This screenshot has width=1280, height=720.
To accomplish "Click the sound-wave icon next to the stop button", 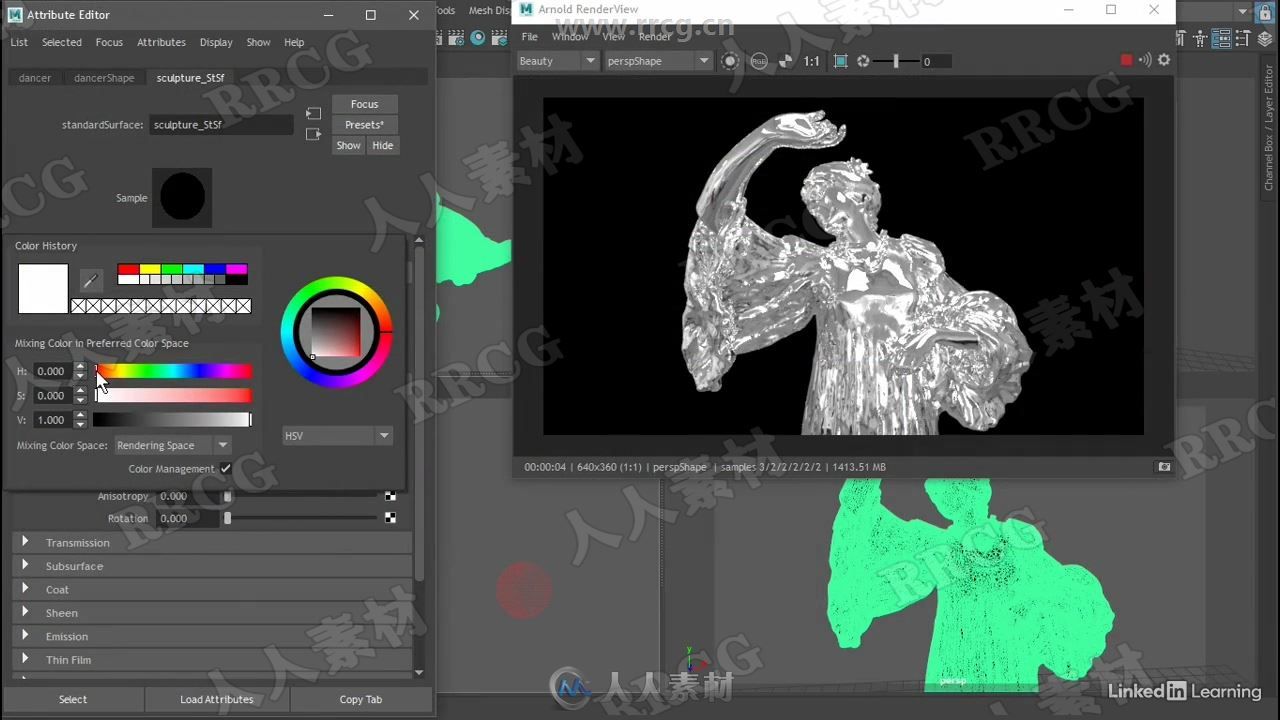I will 1145,60.
